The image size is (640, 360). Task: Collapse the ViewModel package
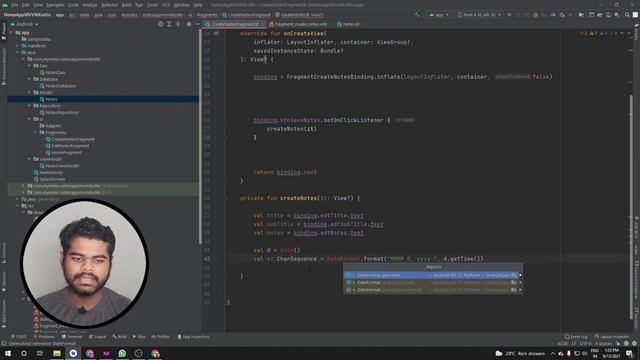point(30,159)
